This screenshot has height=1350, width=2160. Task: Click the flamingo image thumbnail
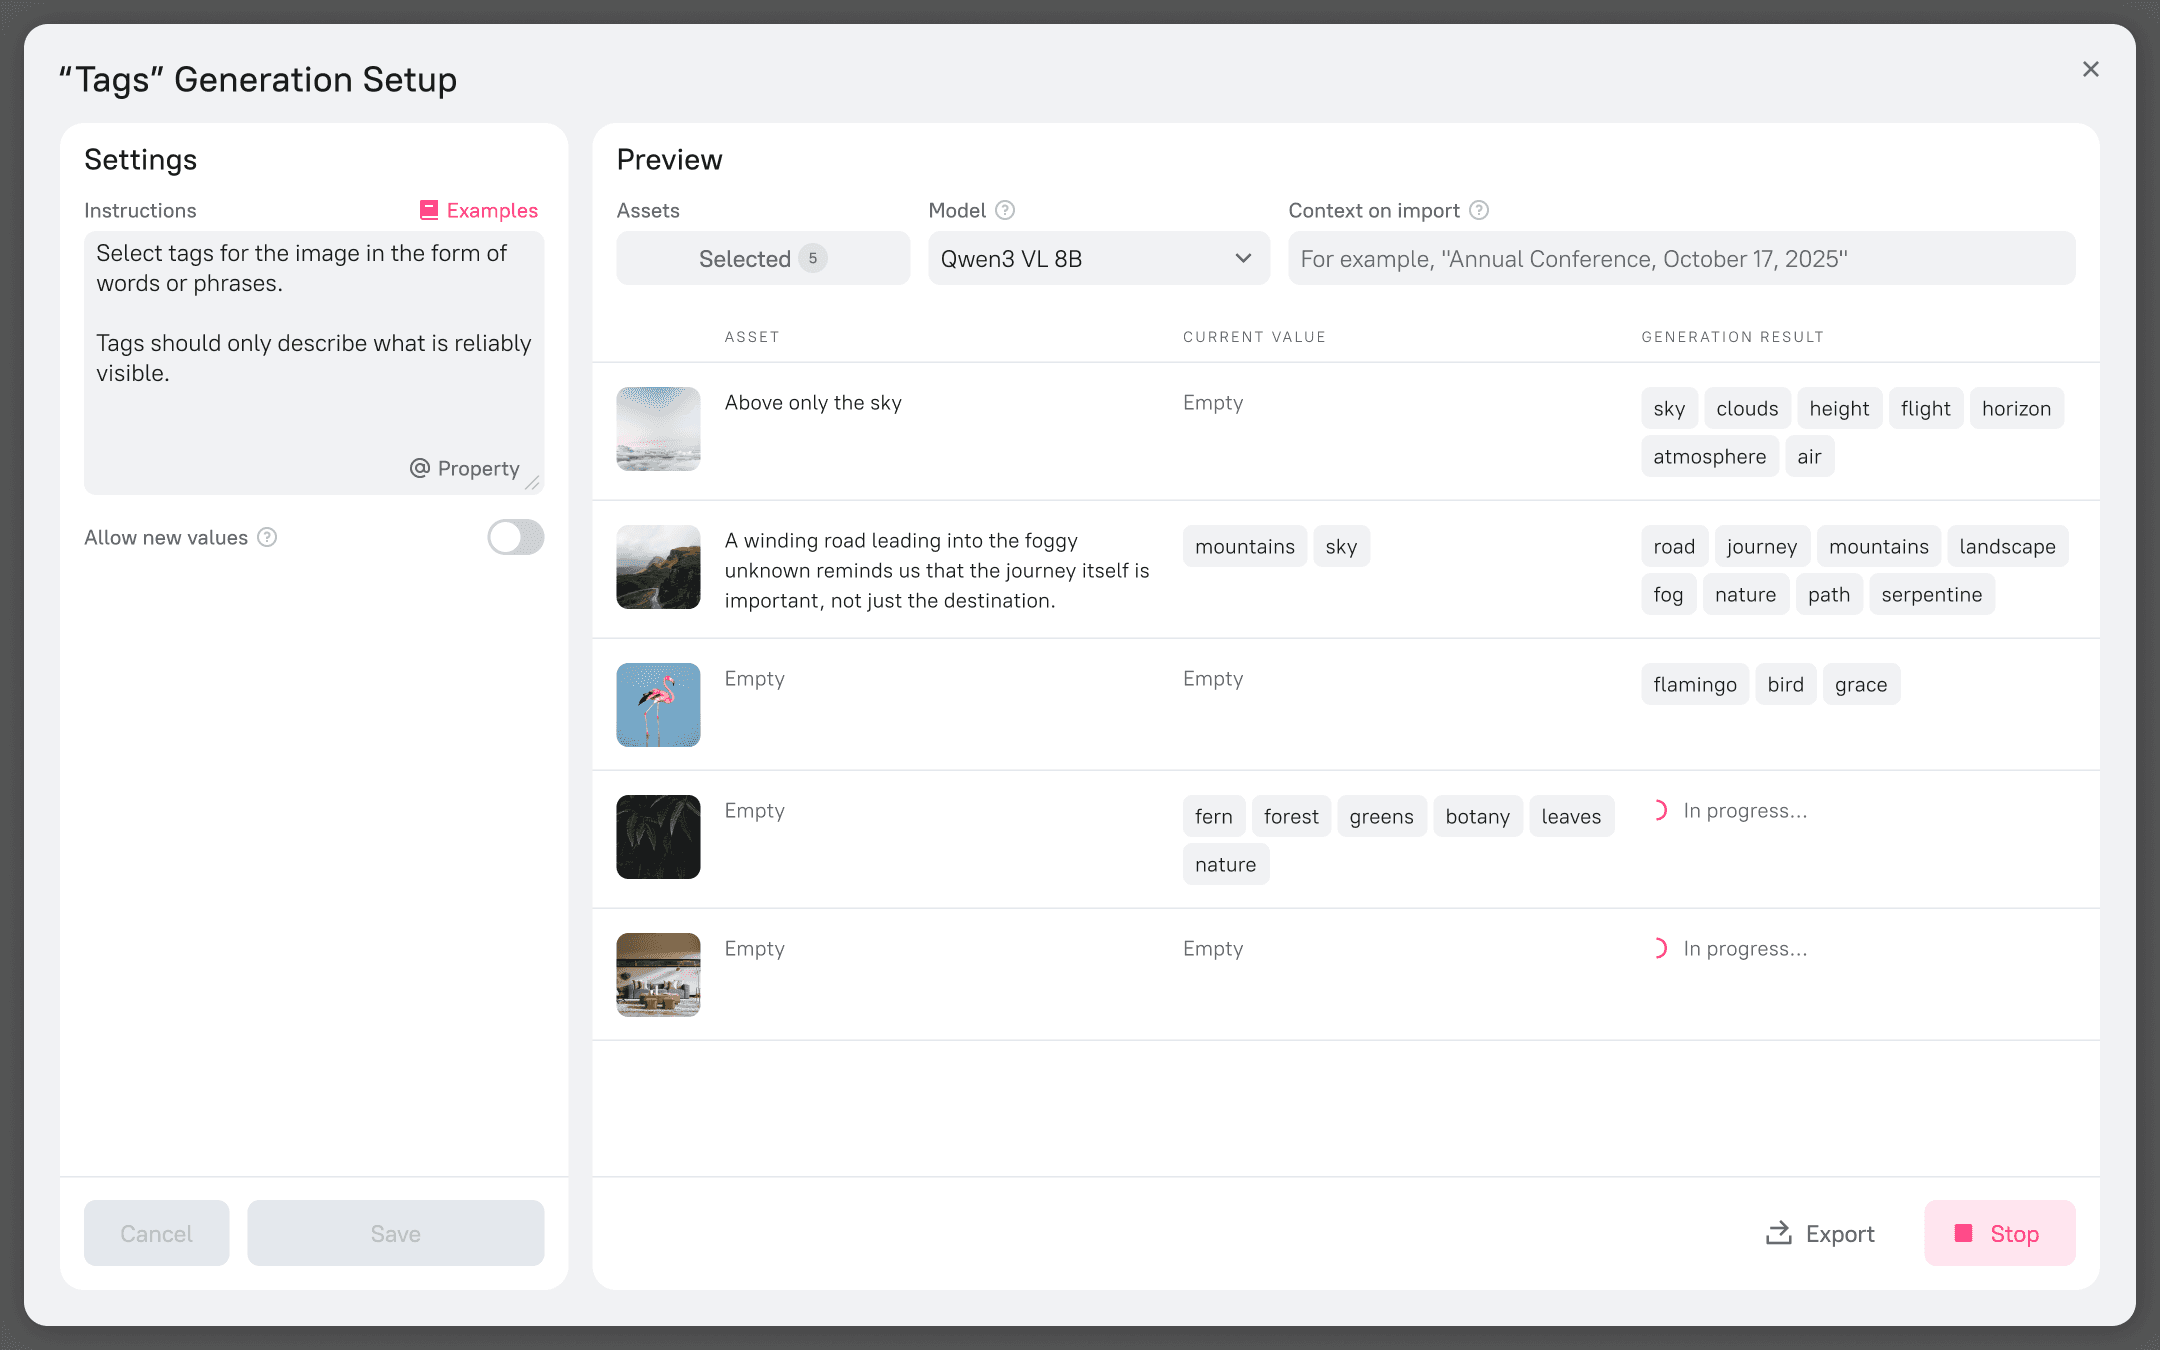[x=658, y=705]
